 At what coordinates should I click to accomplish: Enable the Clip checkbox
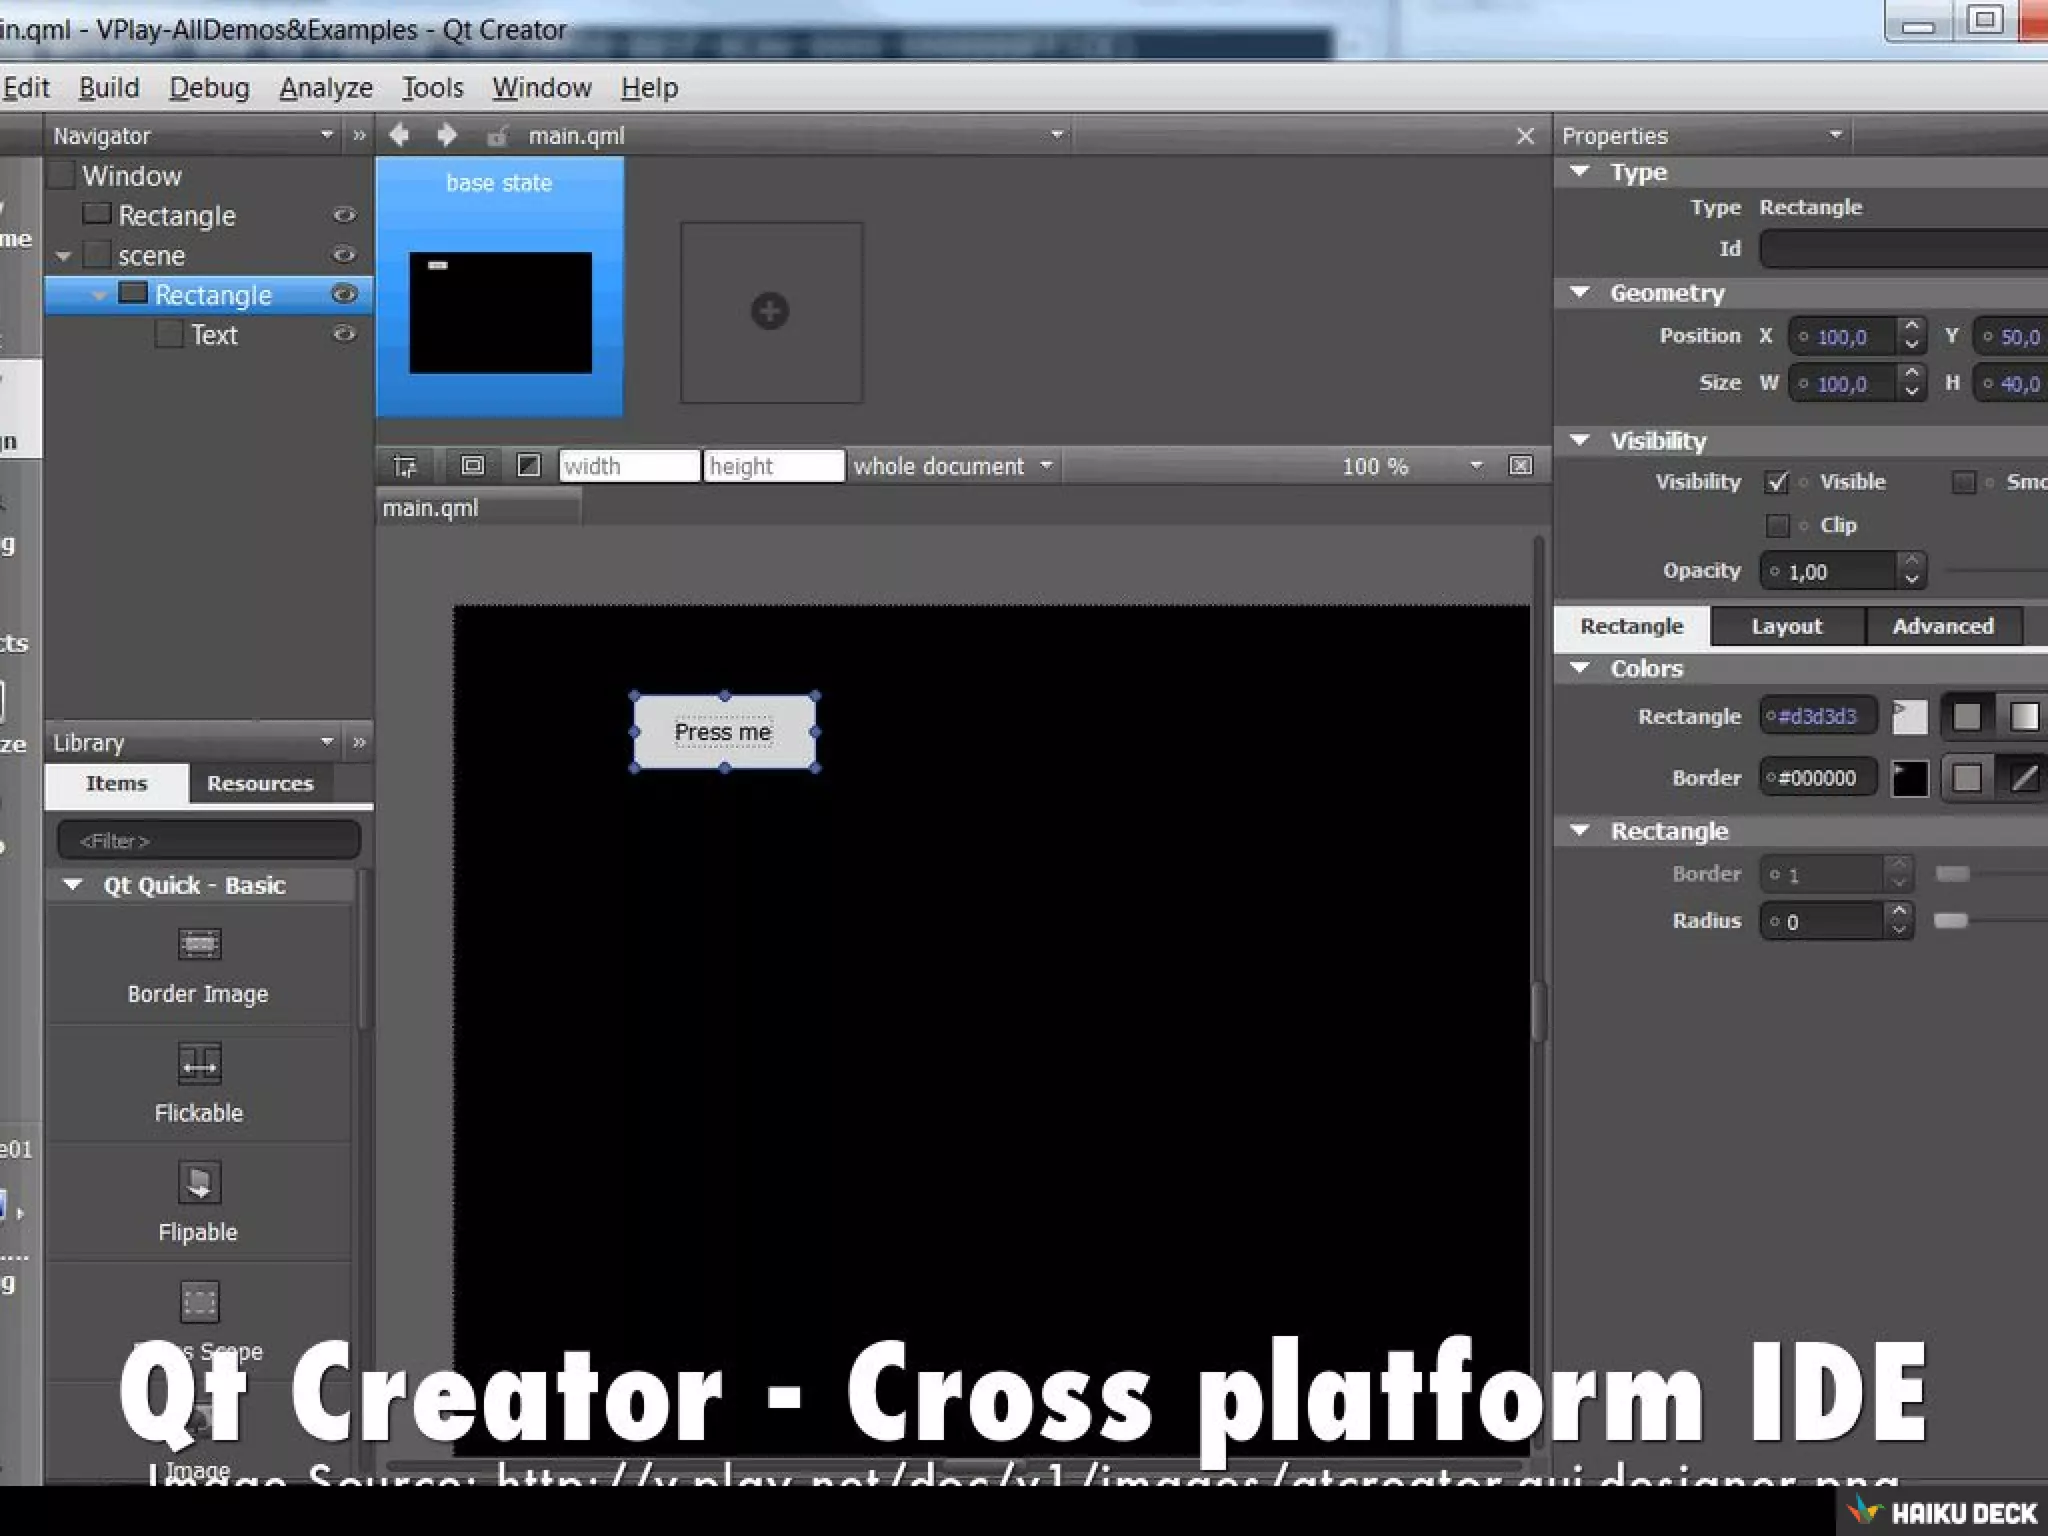click(1777, 525)
